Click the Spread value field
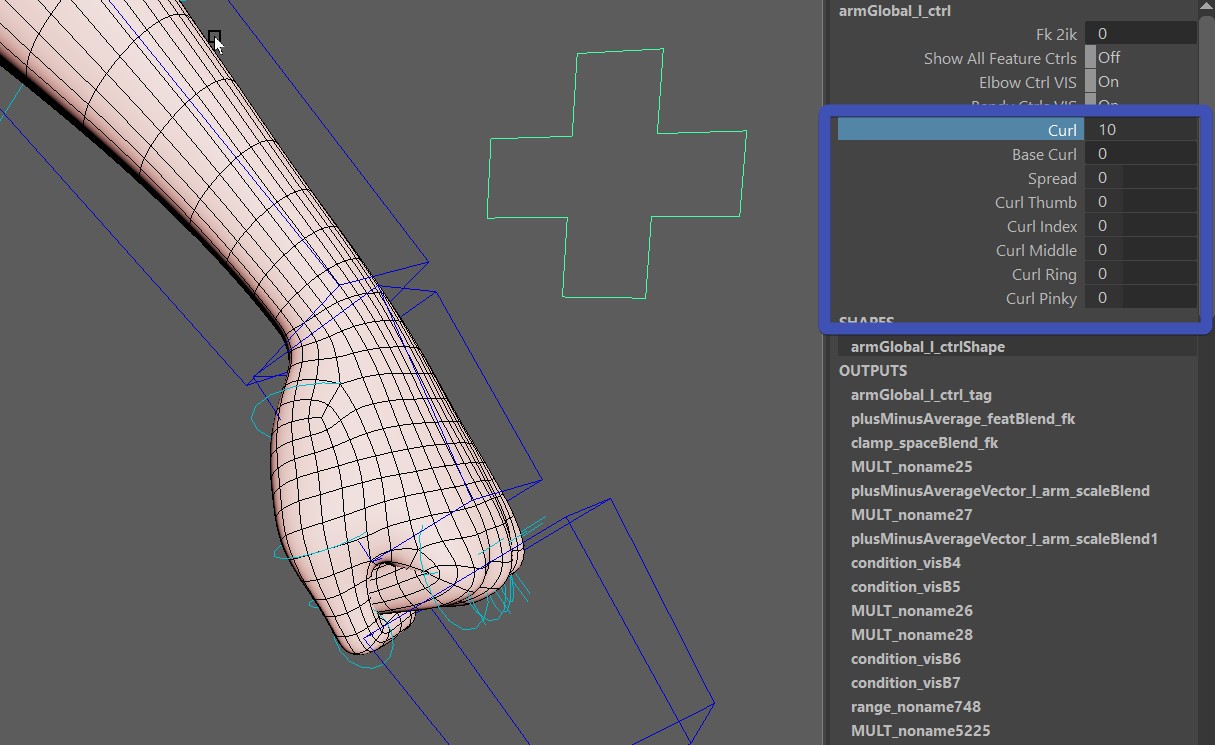This screenshot has height=745, width=1215. pos(1141,178)
